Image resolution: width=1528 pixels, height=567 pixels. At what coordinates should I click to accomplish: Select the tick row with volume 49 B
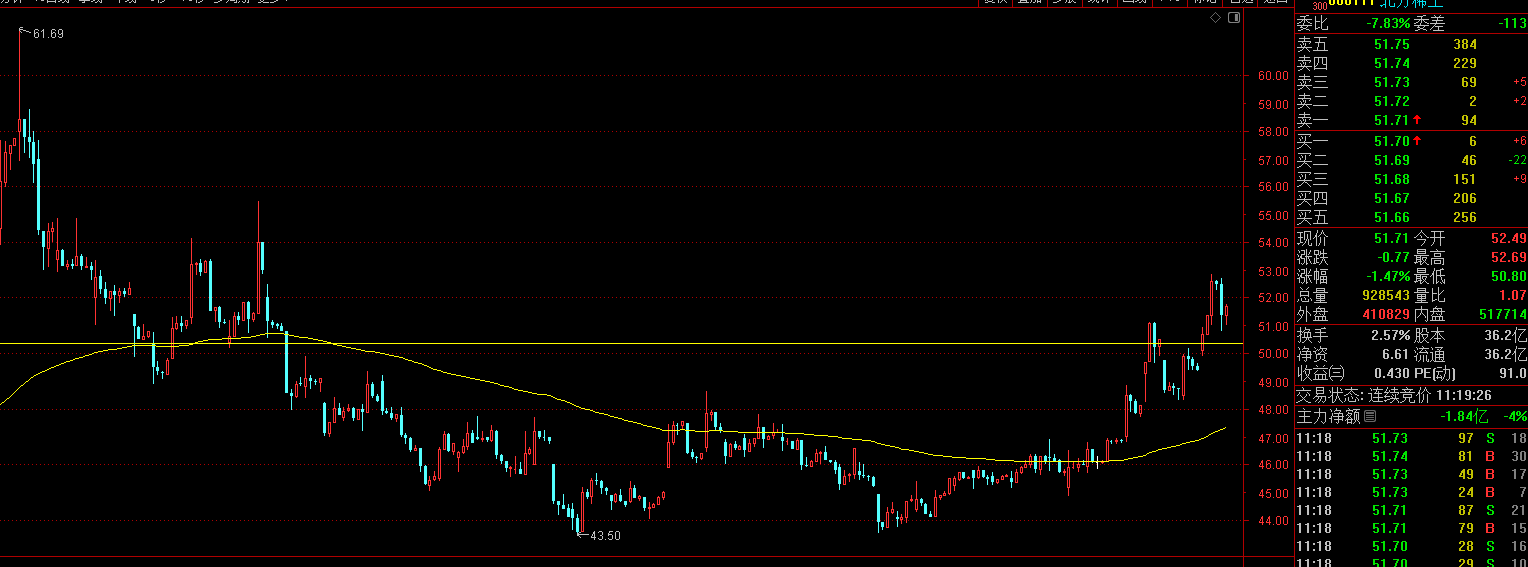pos(1411,474)
